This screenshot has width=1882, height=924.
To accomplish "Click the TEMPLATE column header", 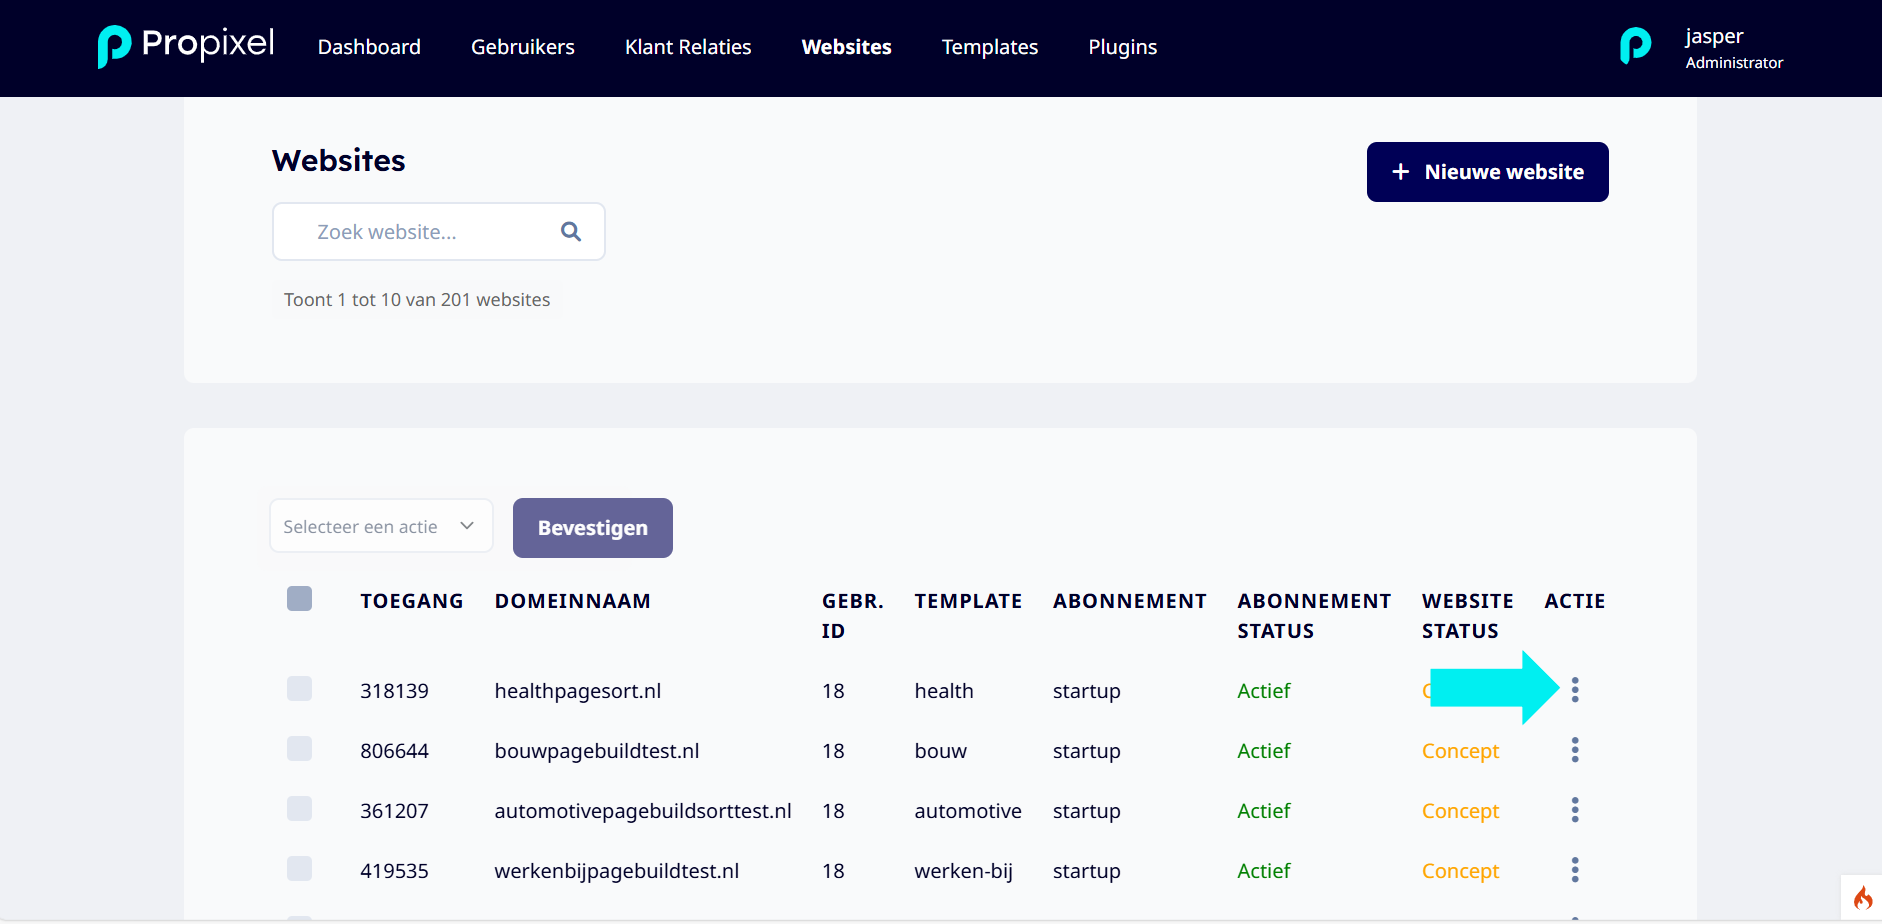I will pos(968,601).
